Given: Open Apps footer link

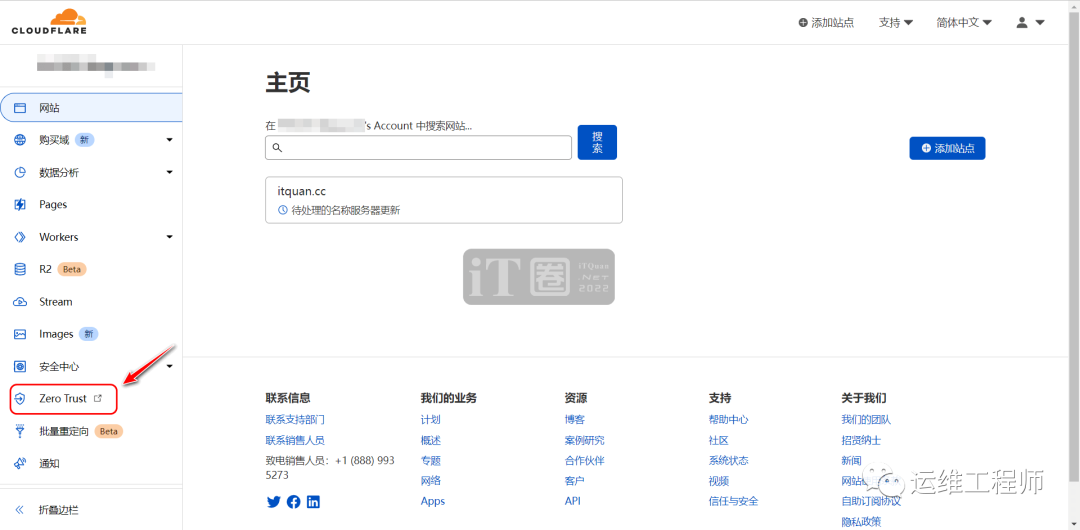Looking at the screenshot, I should click(433, 501).
